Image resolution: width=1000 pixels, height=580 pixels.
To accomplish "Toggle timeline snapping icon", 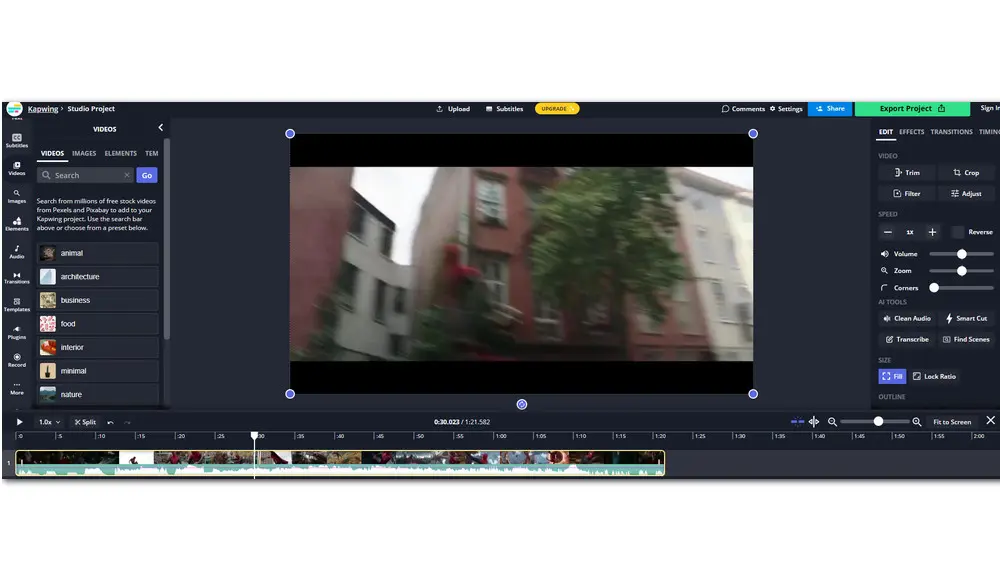I will (797, 422).
